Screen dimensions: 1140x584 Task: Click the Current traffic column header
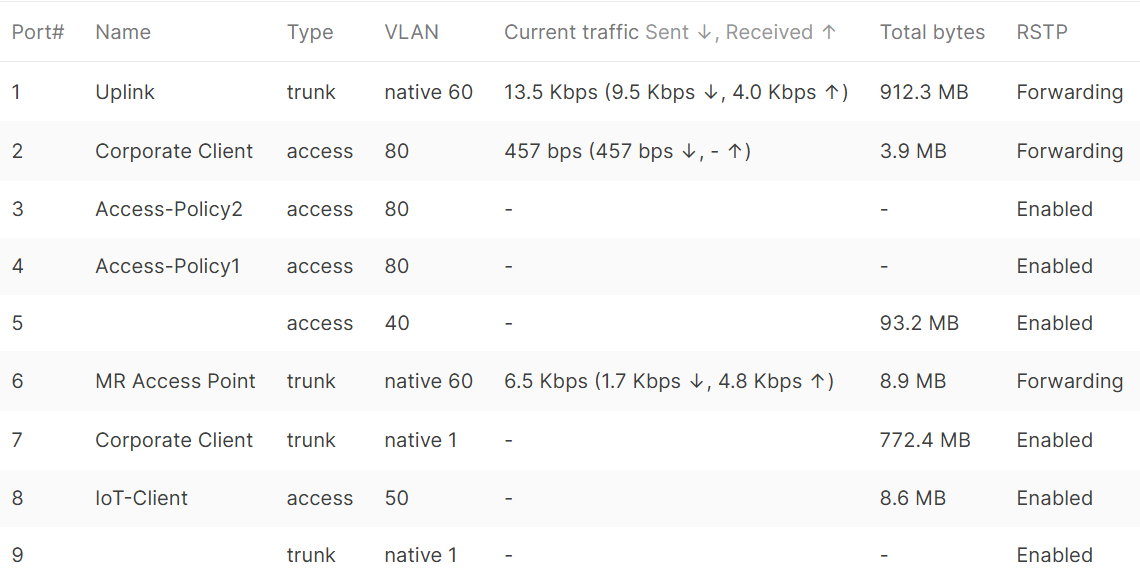click(x=670, y=32)
